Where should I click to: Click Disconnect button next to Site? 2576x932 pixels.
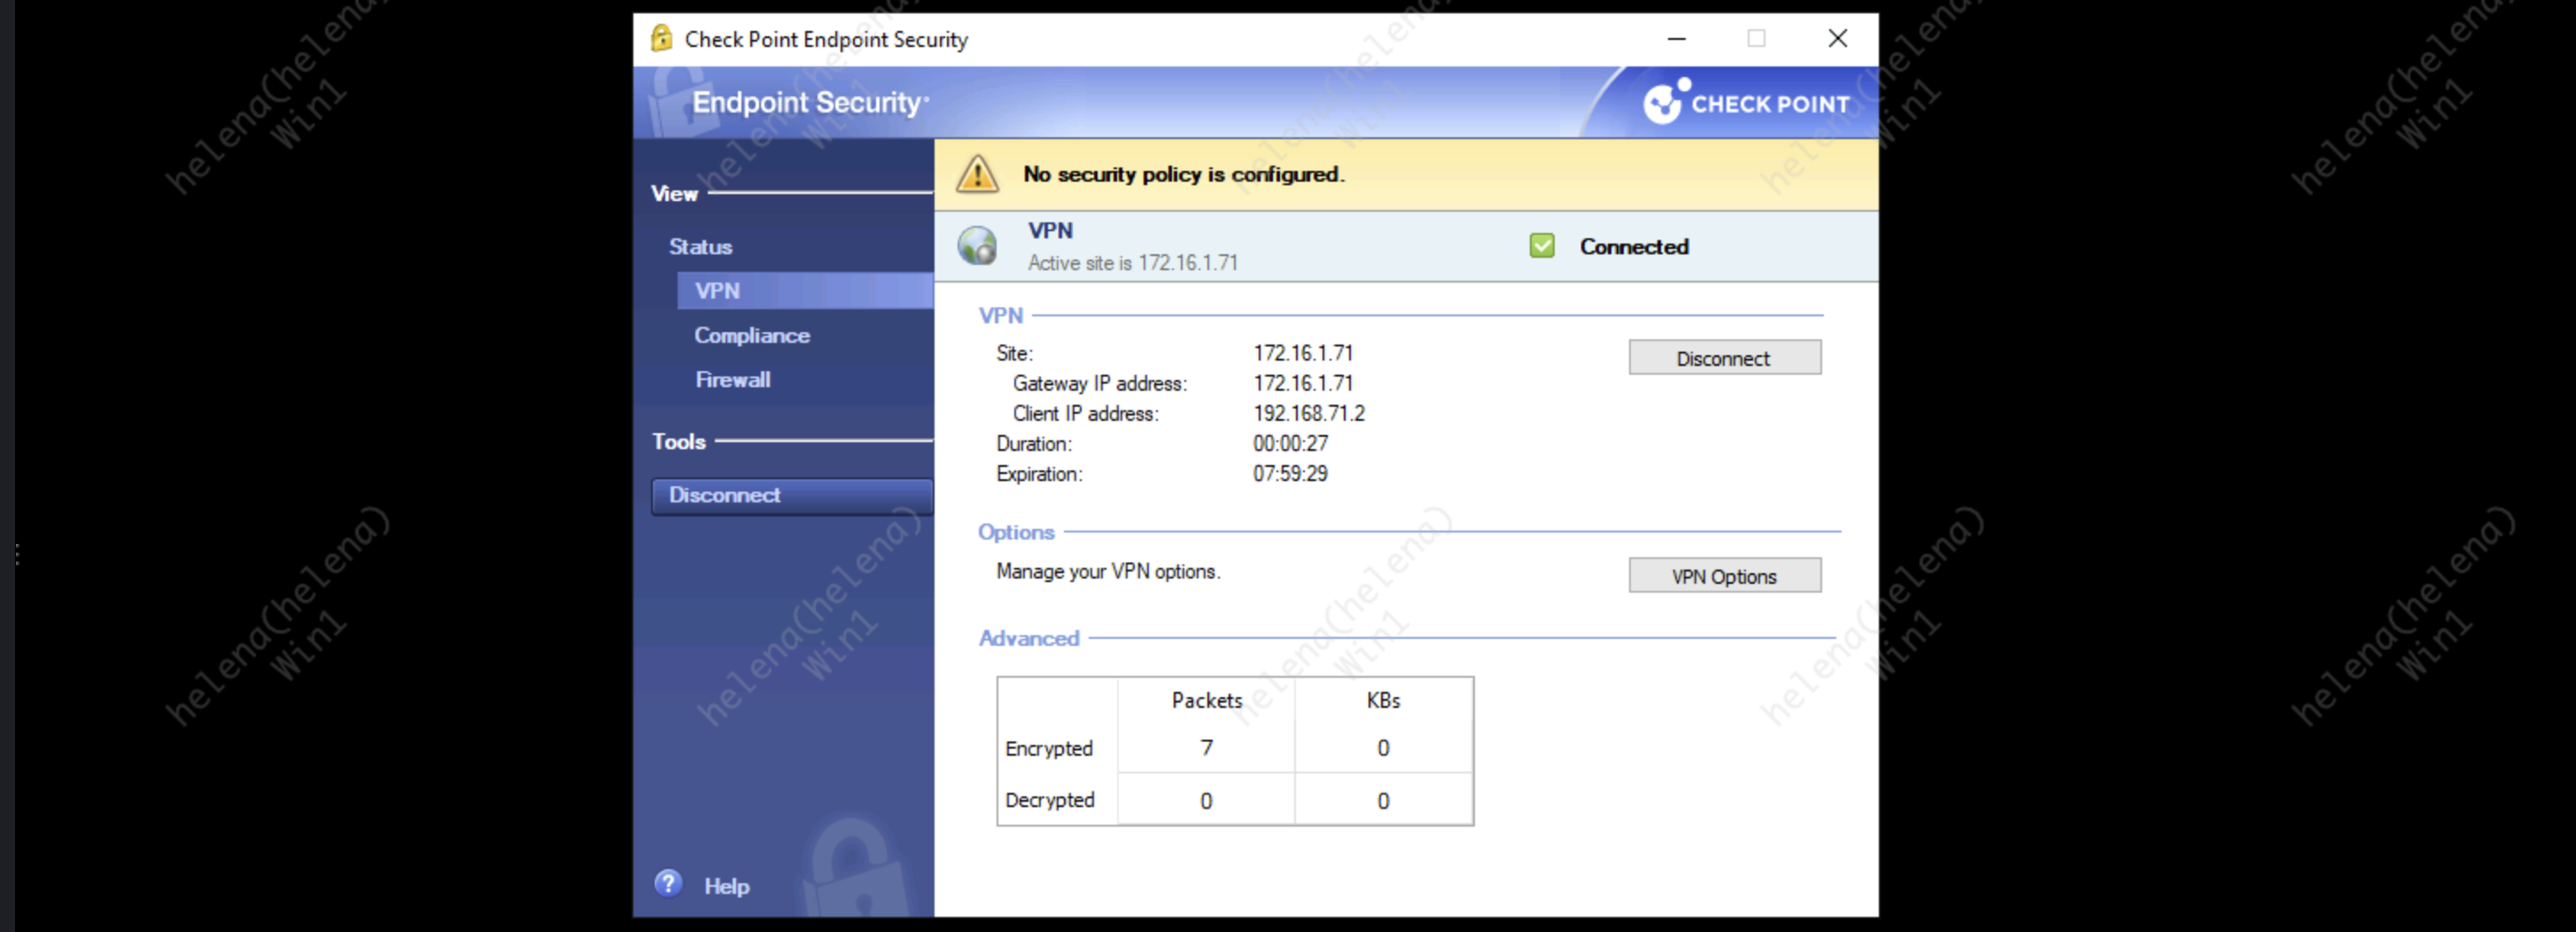(x=1724, y=358)
